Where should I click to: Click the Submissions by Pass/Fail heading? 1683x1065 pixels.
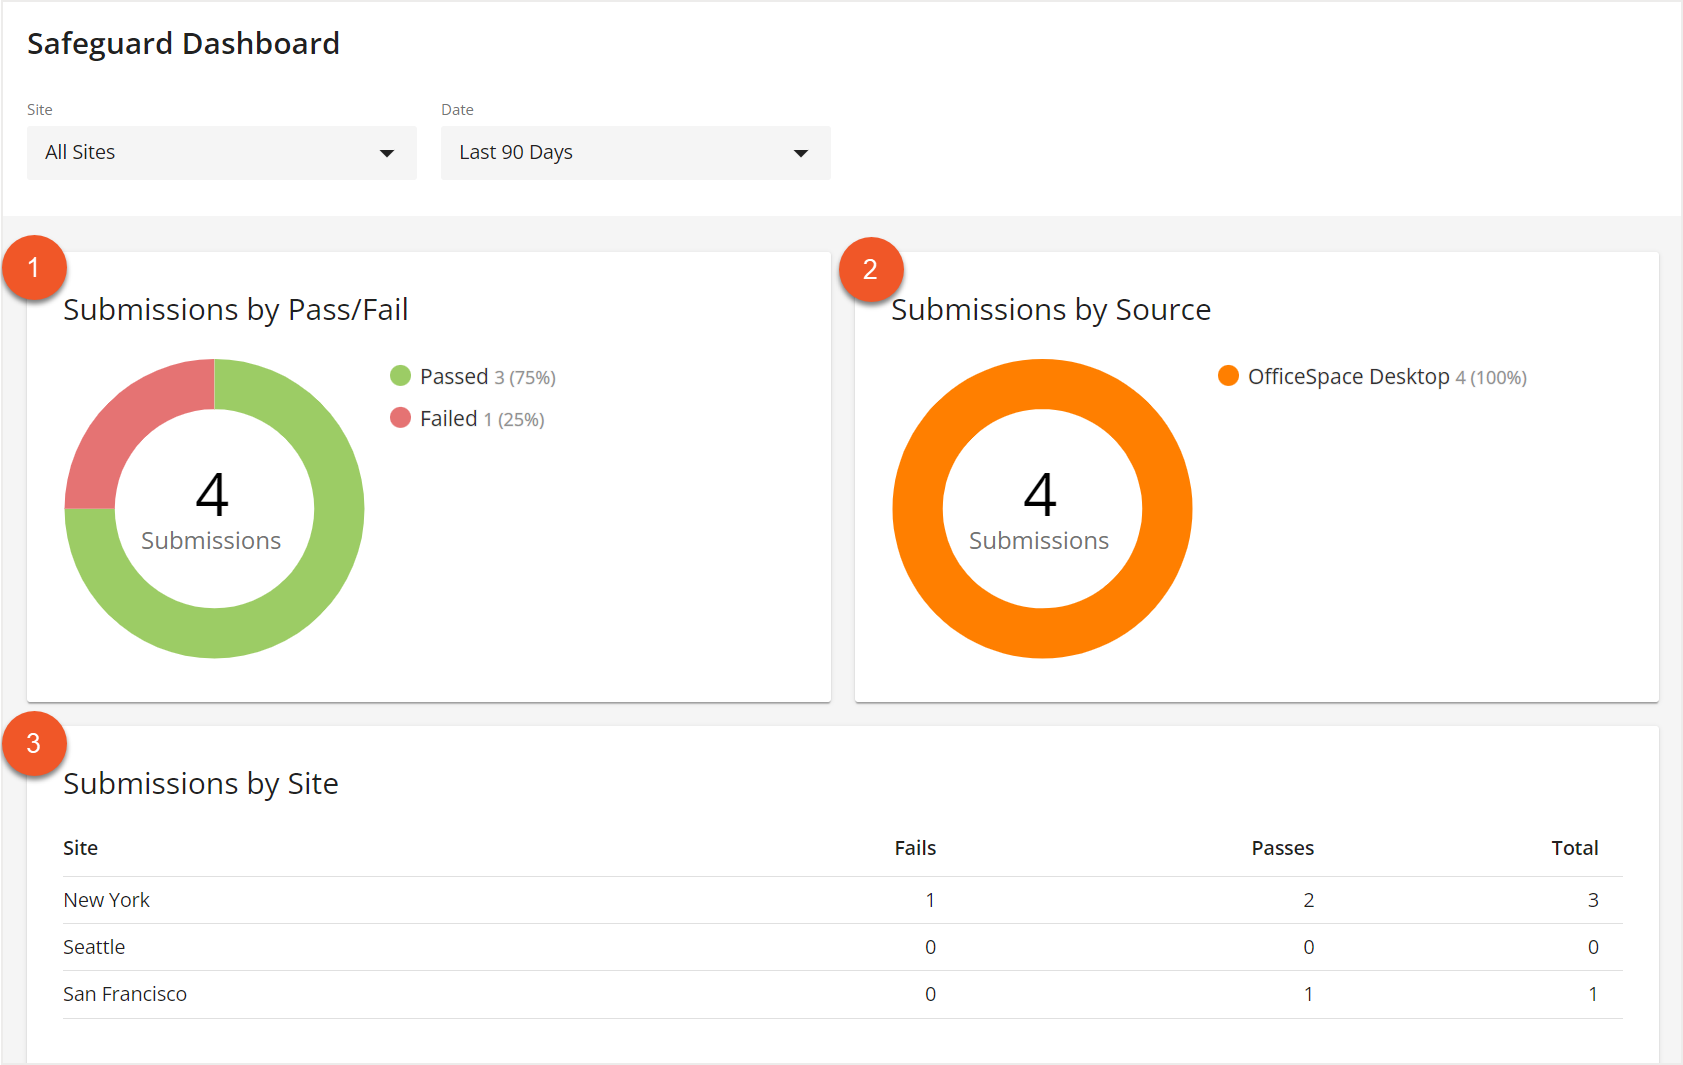236,310
